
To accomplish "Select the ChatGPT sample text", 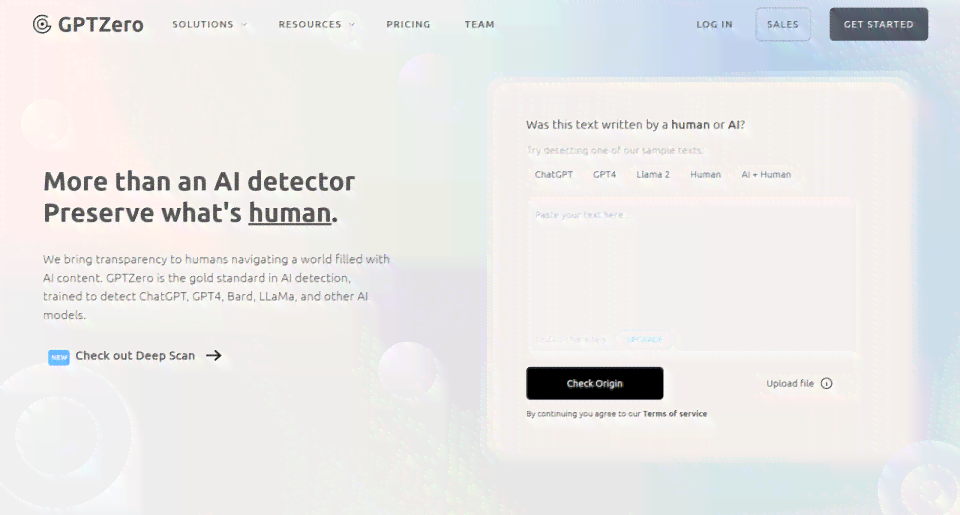I will pyautogui.click(x=554, y=175).
